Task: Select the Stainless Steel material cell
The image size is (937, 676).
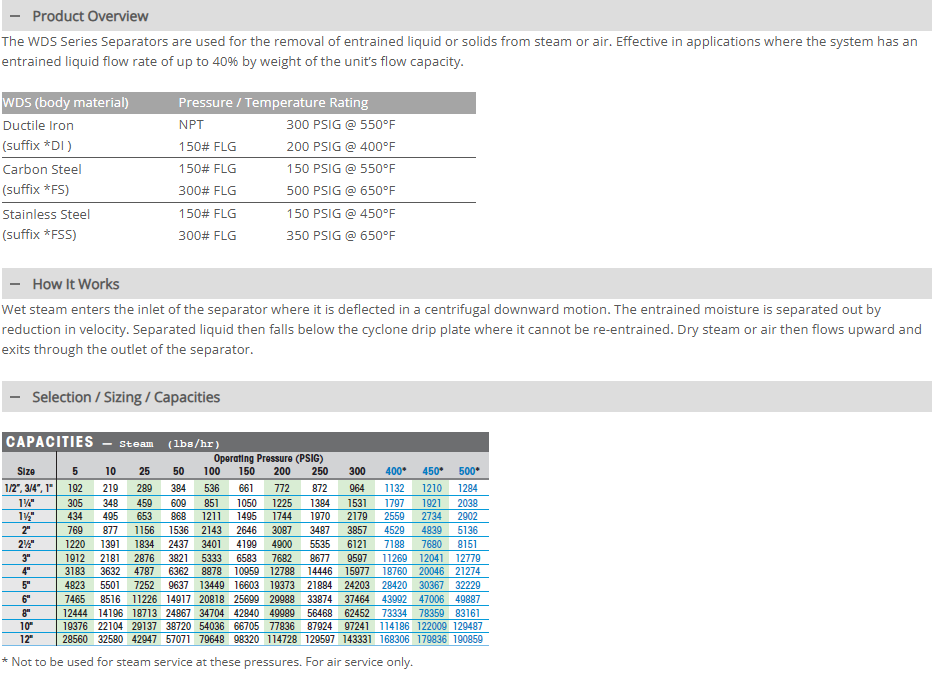Action: pyautogui.click(x=46, y=214)
